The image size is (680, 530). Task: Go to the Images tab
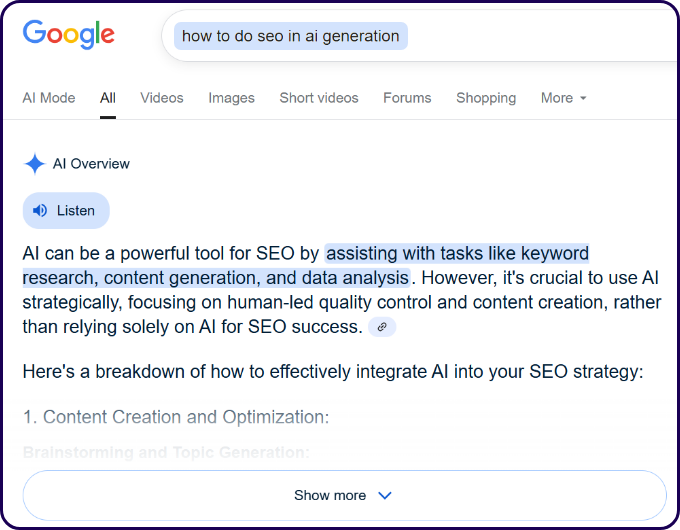[x=232, y=98]
